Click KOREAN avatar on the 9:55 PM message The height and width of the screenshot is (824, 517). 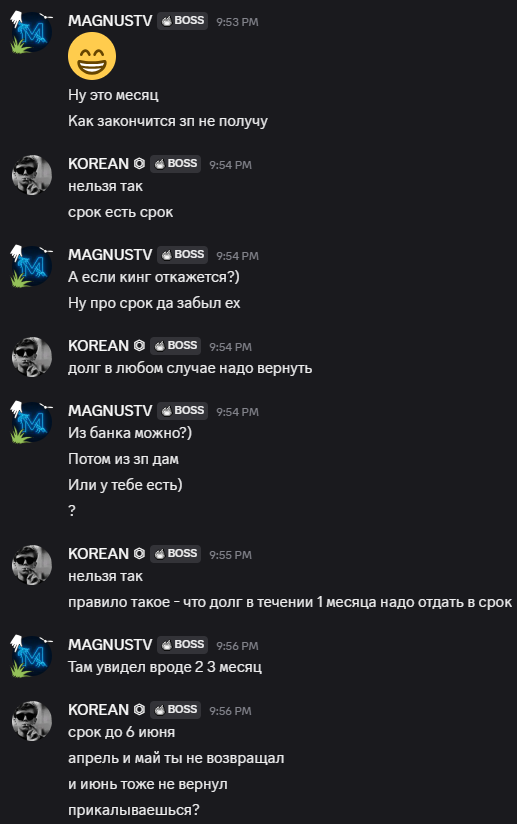[32, 565]
